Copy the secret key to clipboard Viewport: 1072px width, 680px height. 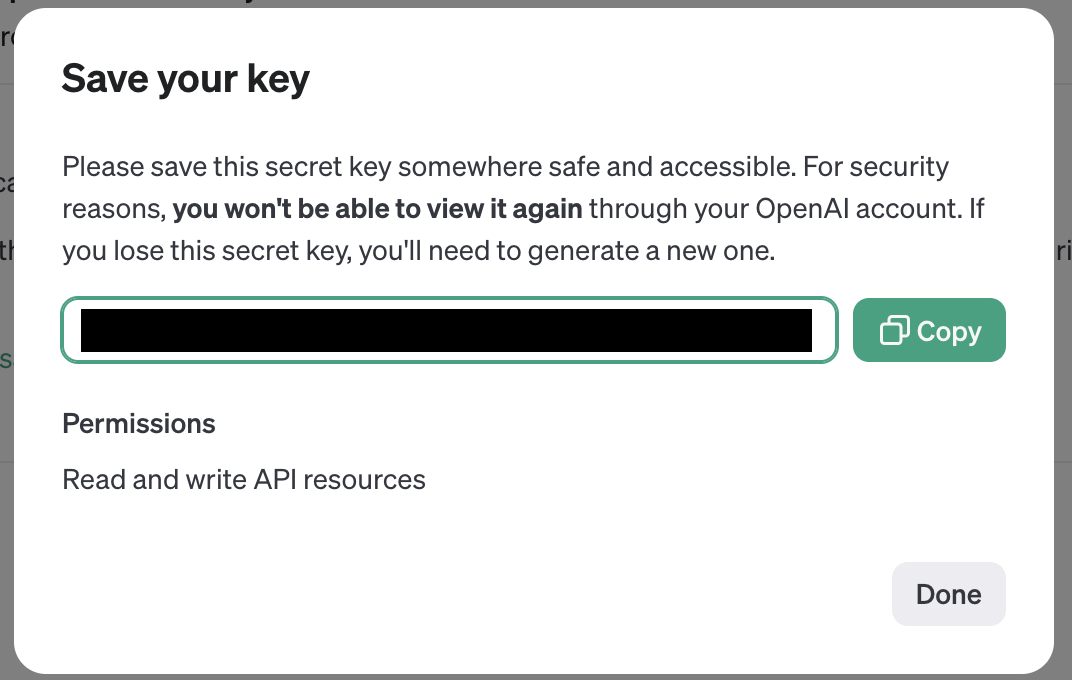(x=928, y=330)
